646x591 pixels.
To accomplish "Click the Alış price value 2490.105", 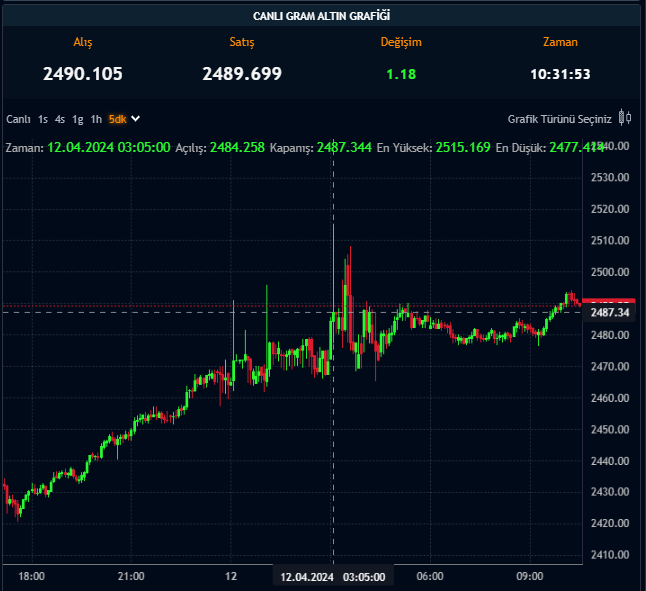I will point(83,73).
